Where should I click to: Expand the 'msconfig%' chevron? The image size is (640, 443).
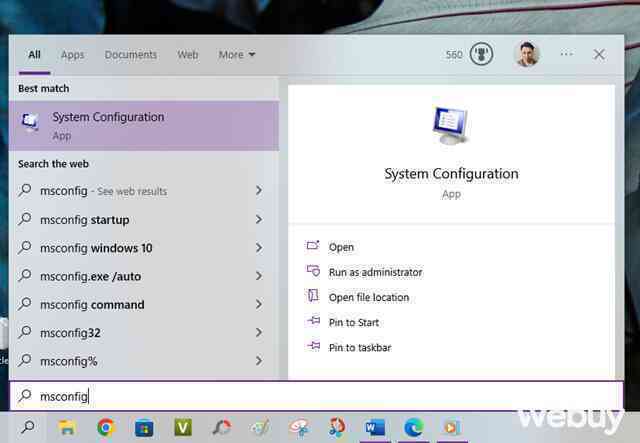259,361
